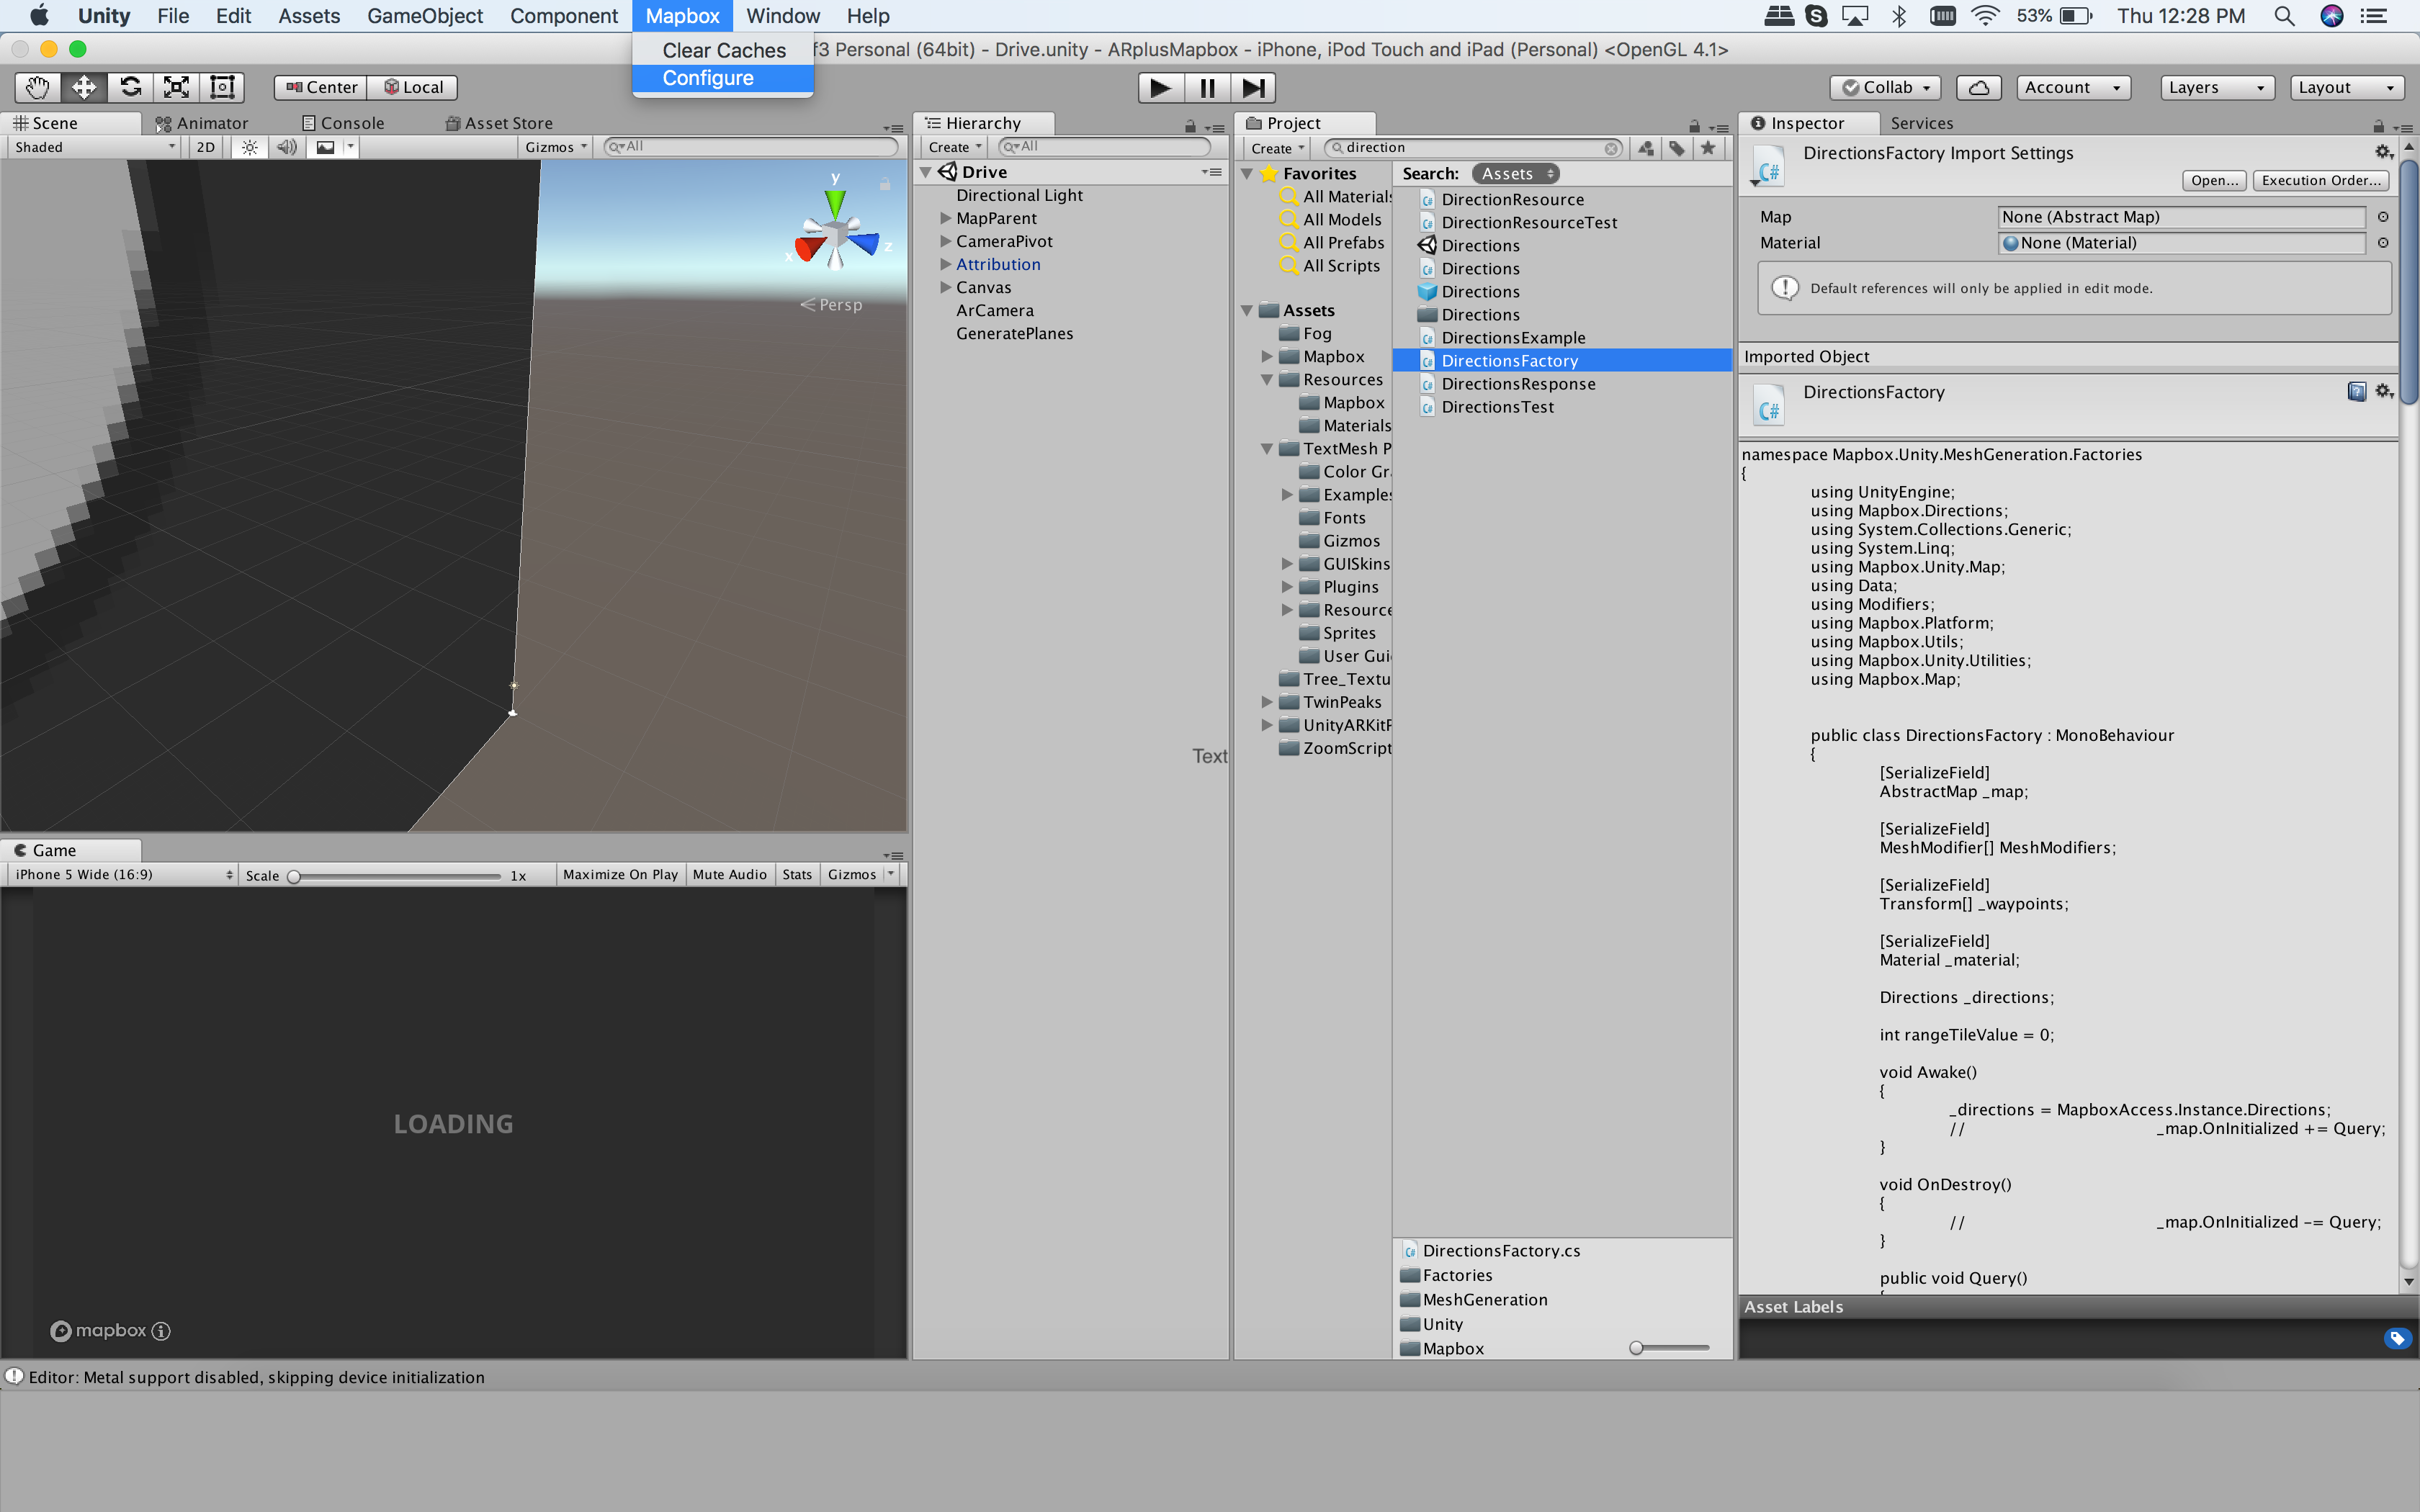Click the Pause button in the toolbar
Screen dimensions: 2420x1512
(x=1206, y=87)
